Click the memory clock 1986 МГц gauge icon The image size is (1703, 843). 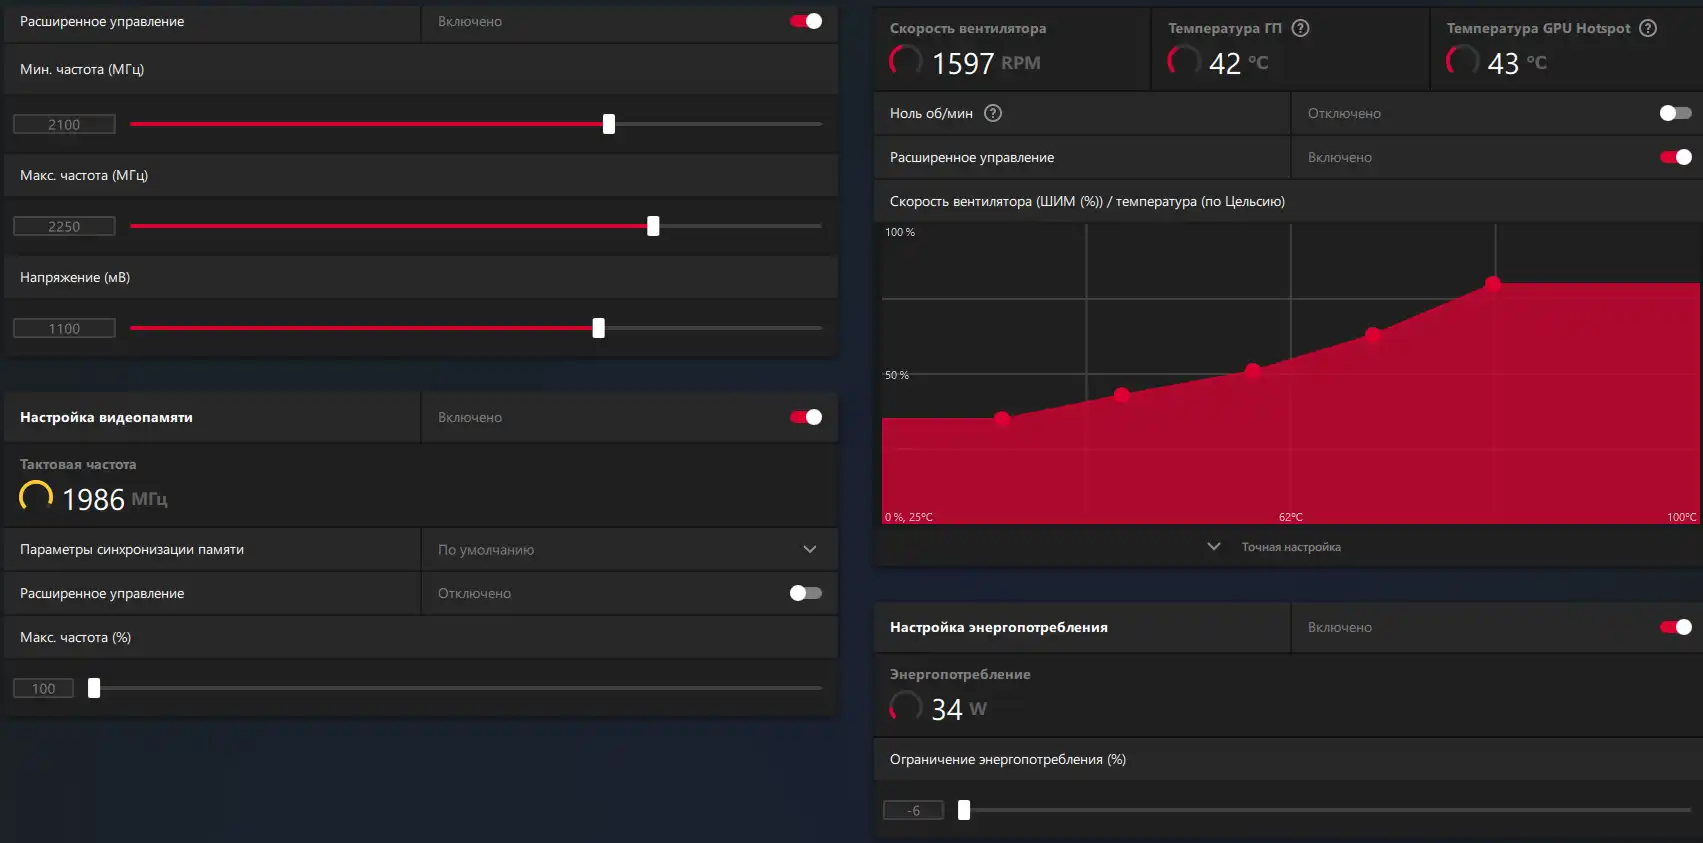pyautogui.click(x=36, y=496)
